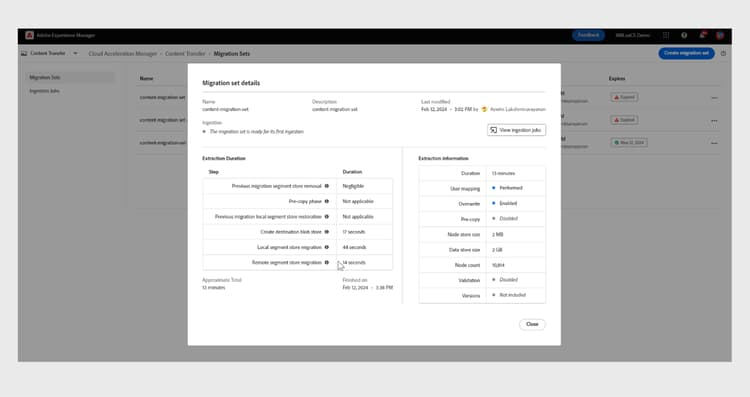The image size is (750, 397).
Task: Open the app switcher grid icon
Action: (666, 35)
